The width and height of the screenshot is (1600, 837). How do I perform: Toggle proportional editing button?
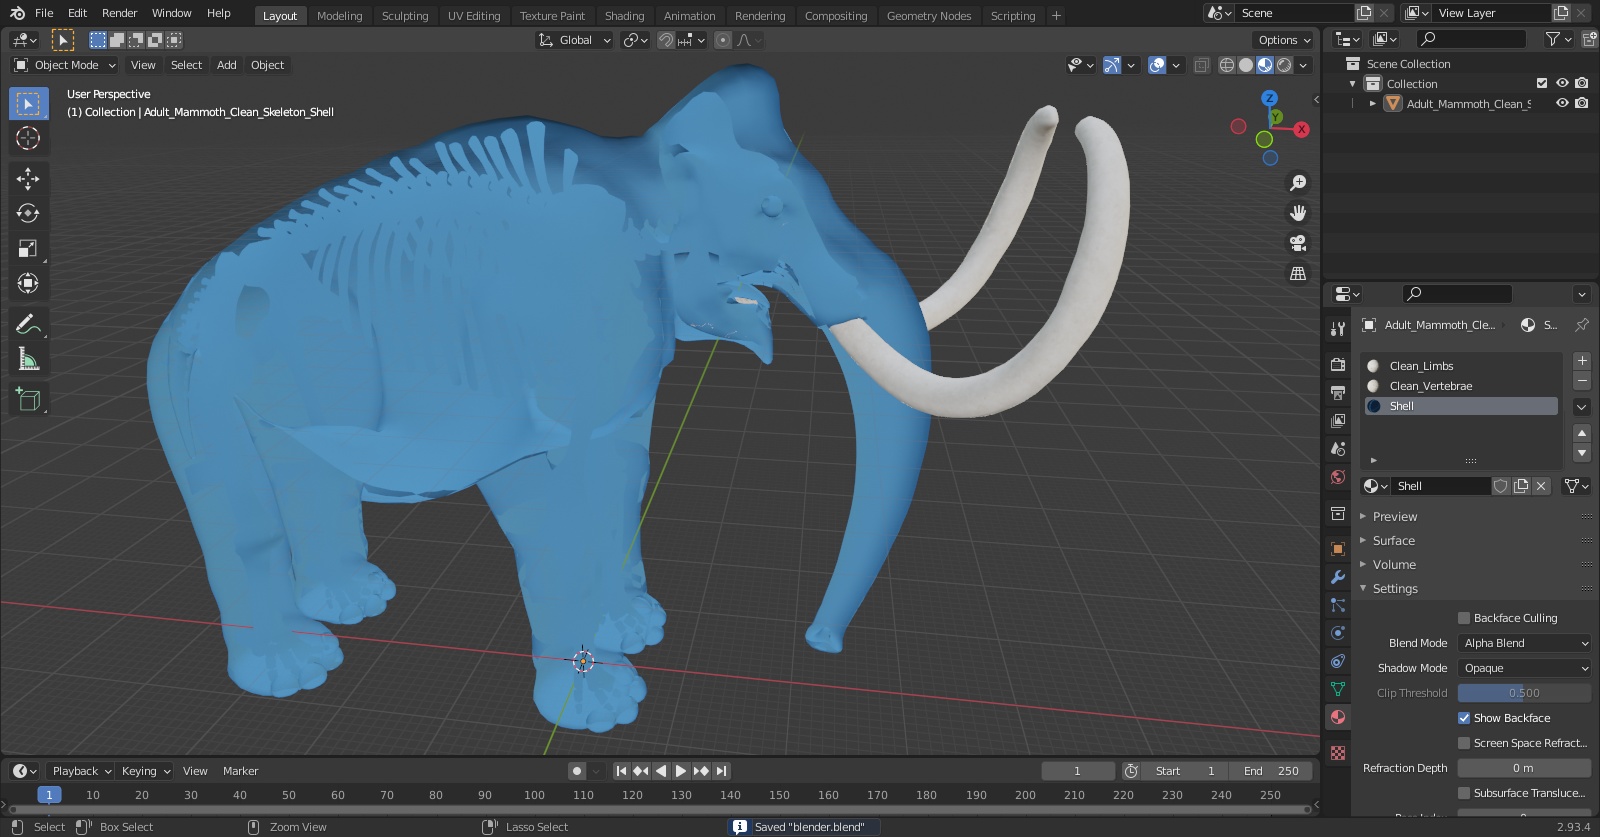723,40
